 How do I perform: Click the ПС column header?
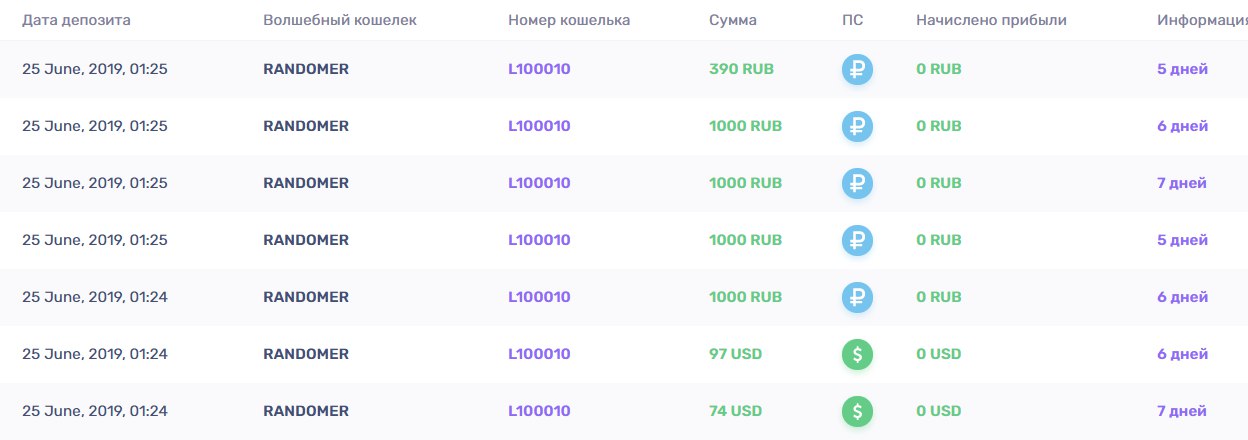pos(852,20)
